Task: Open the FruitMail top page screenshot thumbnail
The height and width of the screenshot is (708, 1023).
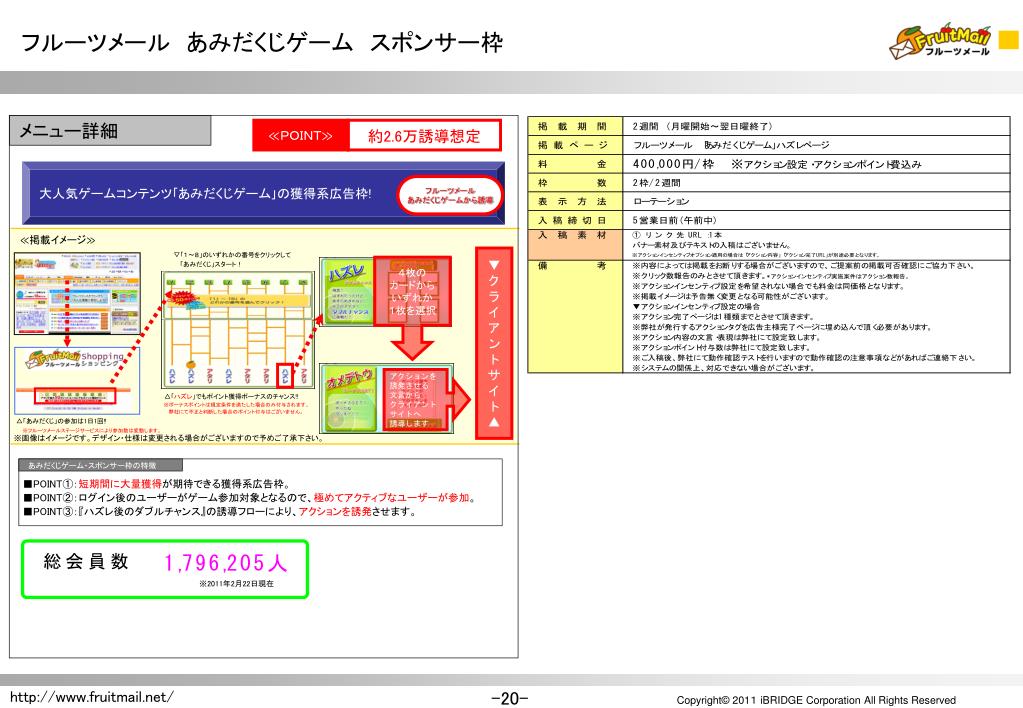Action: (78, 294)
